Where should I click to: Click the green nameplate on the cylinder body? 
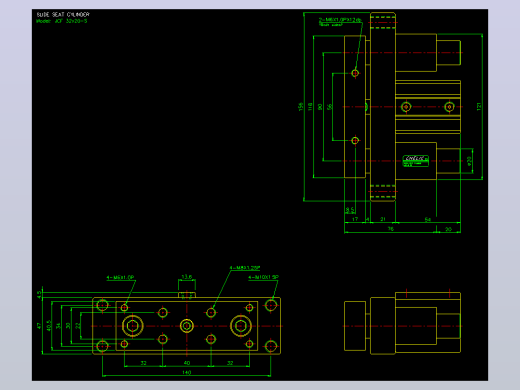(x=416, y=161)
